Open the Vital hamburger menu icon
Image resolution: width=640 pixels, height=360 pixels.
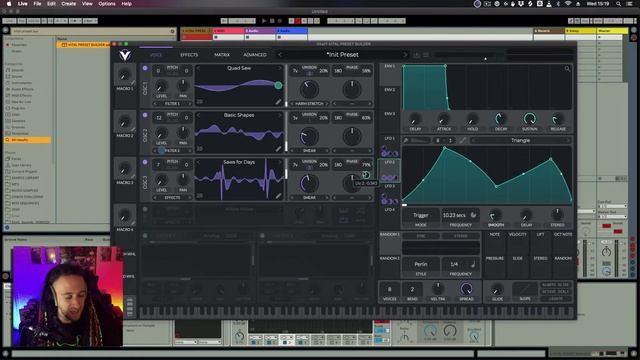point(426,55)
